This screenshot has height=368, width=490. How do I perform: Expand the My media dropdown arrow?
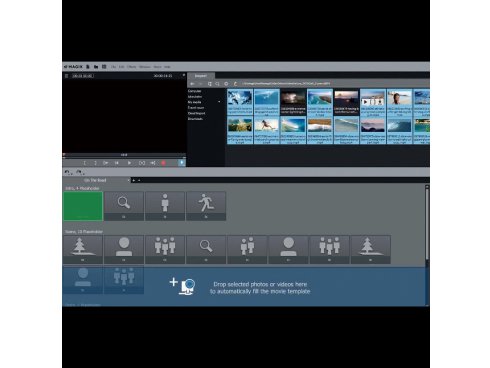(x=219, y=102)
